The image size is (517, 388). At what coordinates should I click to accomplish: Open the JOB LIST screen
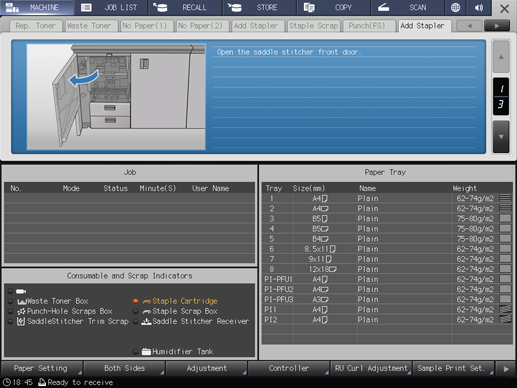[x=111, y=7]
